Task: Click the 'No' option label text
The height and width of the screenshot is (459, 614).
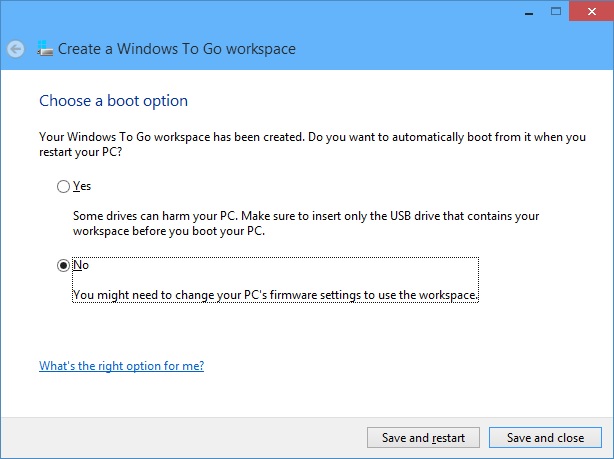Action: (81, 265)
